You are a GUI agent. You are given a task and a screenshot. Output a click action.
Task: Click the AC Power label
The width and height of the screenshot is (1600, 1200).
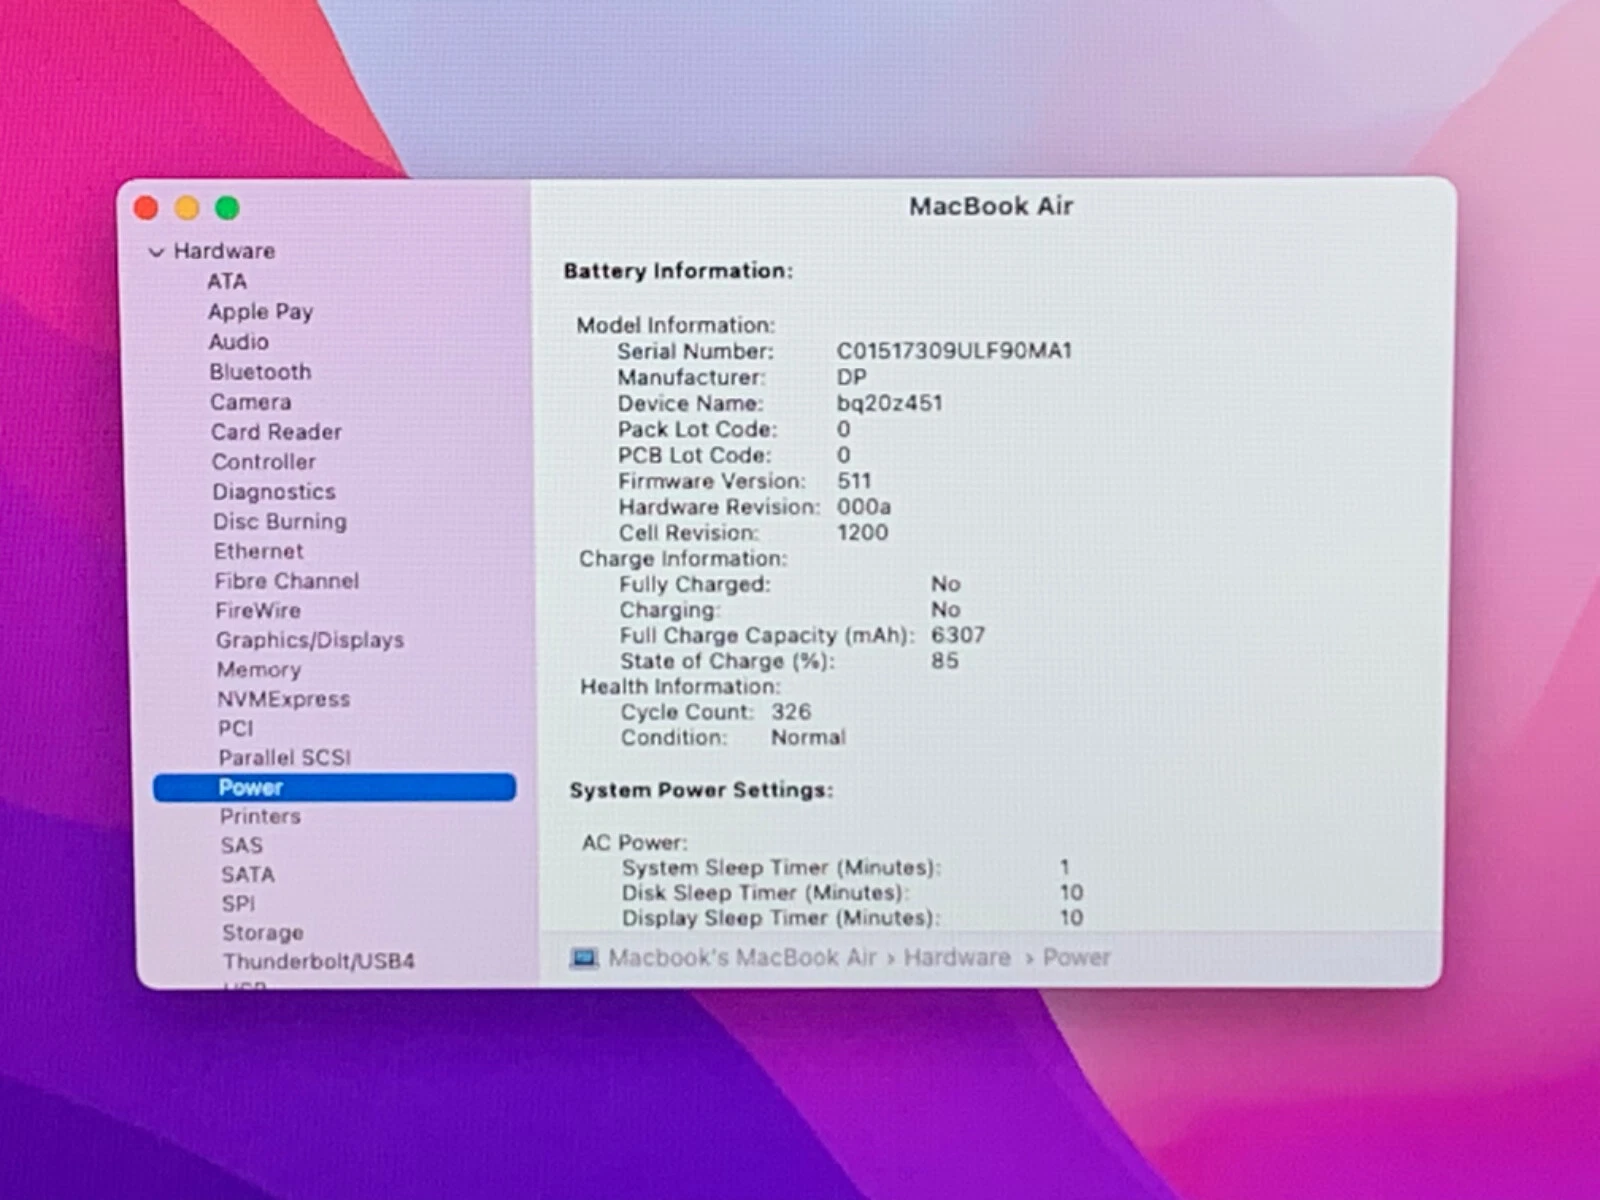point(635,843)
